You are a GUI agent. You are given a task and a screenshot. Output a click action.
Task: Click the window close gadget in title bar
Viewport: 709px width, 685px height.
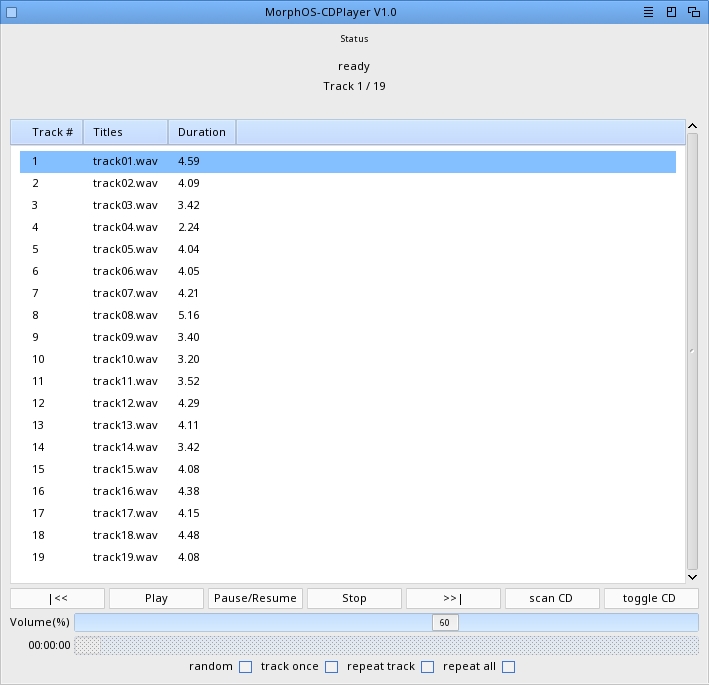click(x=12, y=12)
